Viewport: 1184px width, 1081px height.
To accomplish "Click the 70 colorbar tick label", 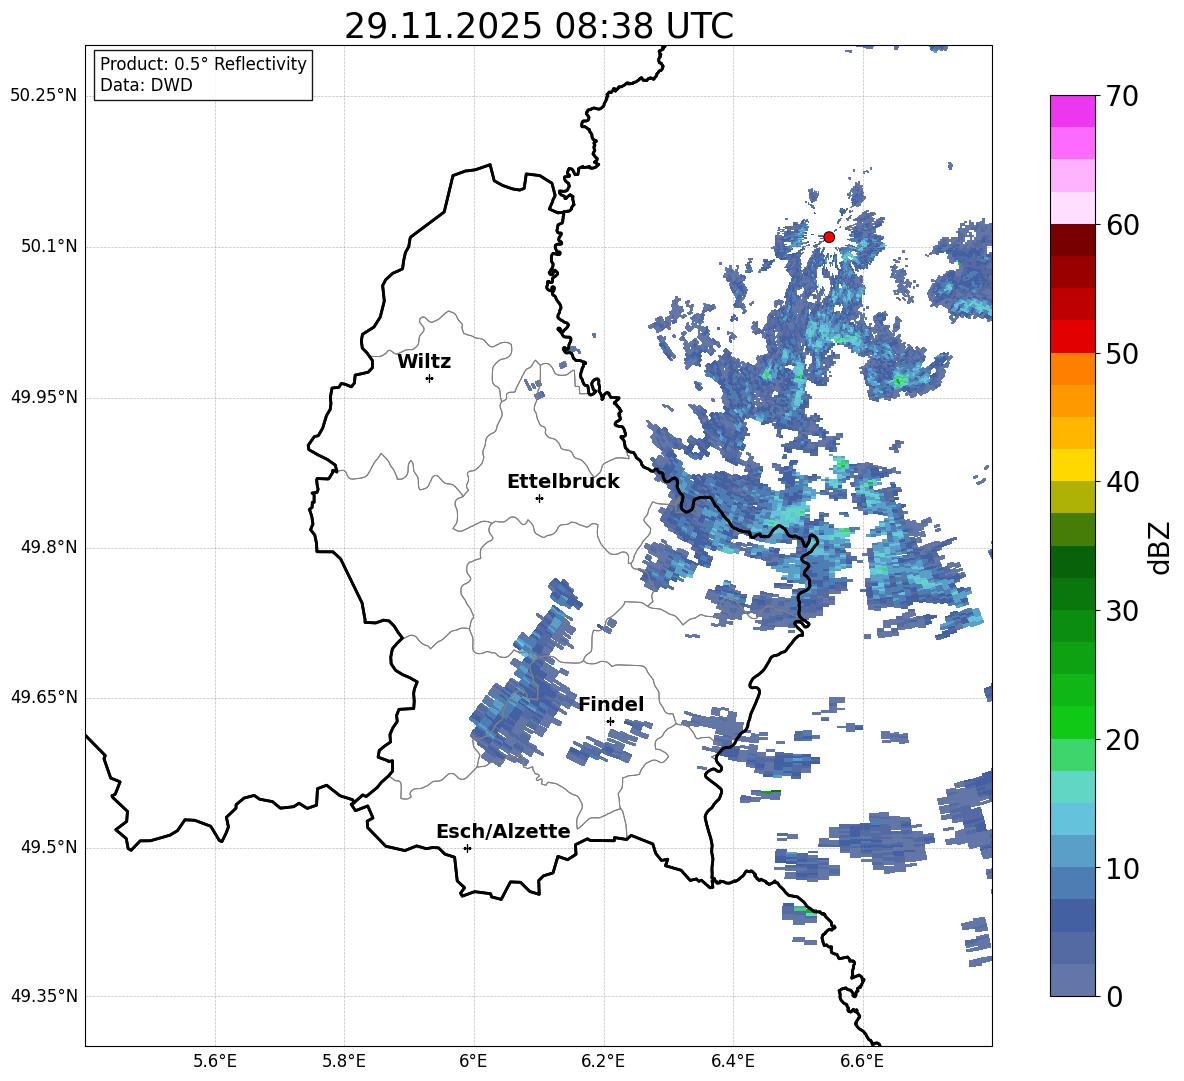I will pyautogui.click(x=1122, y=96).
